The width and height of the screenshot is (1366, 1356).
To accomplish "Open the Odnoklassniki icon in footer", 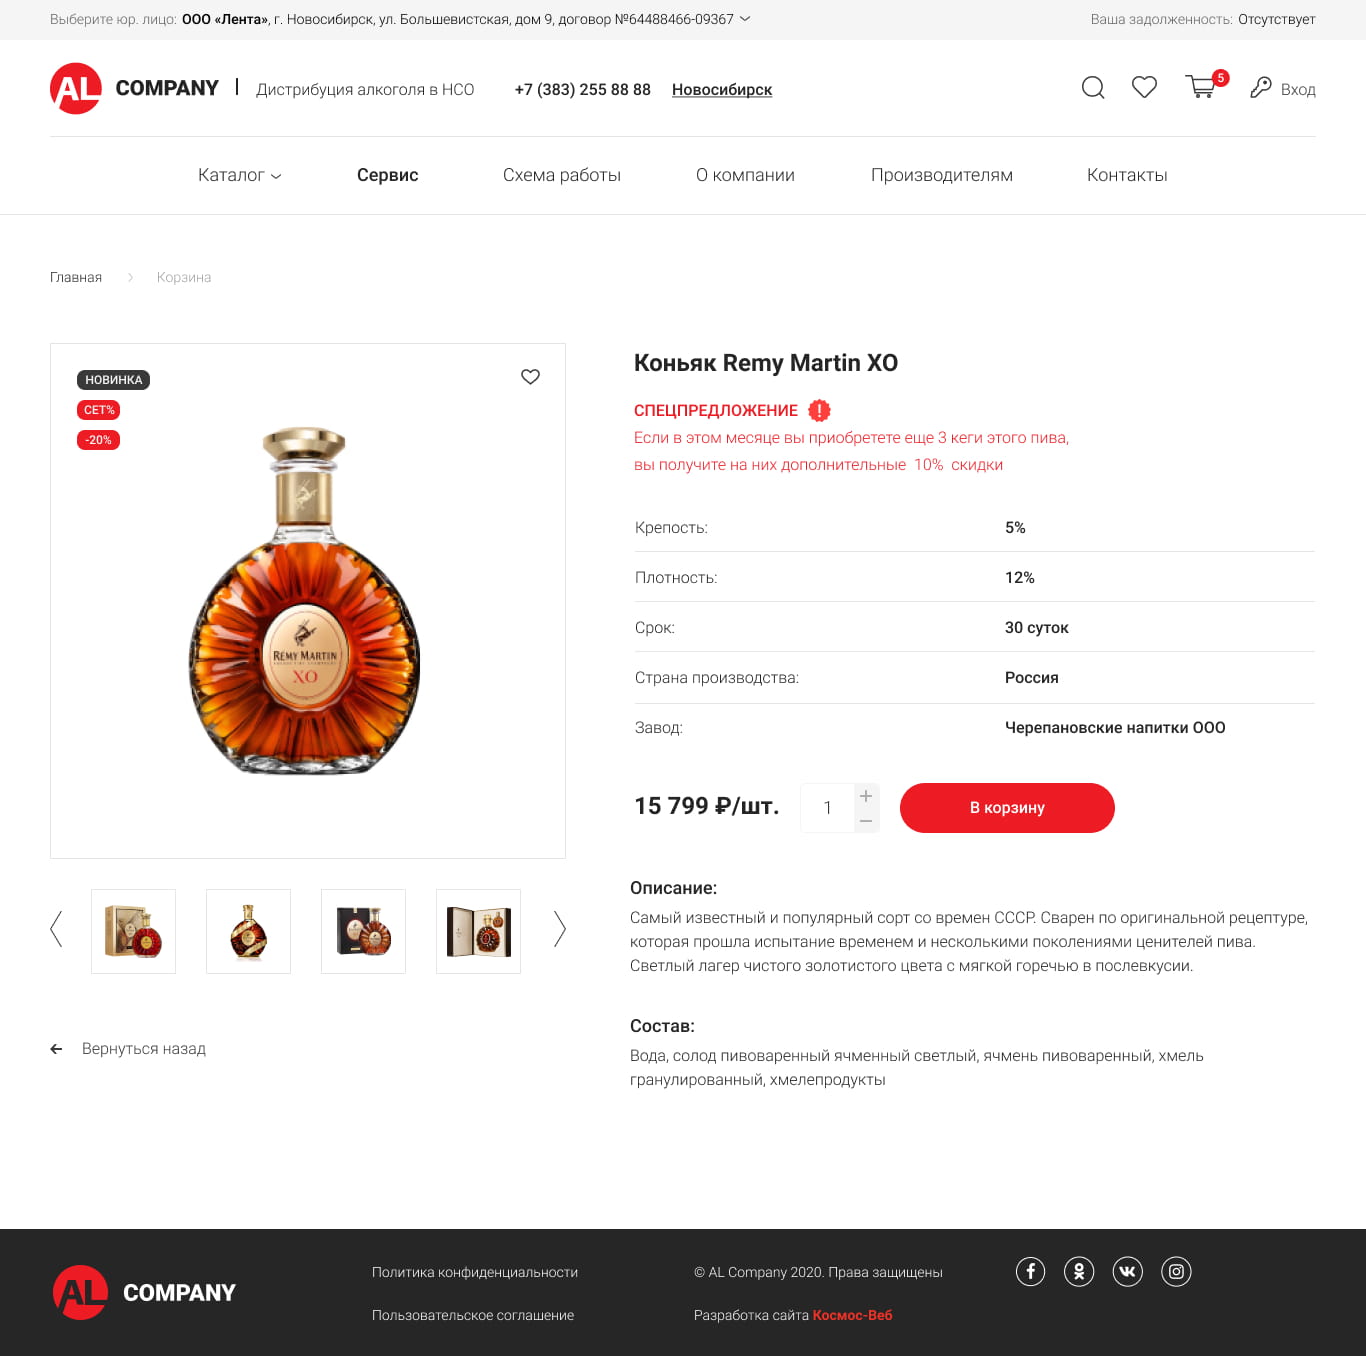I will click(1079, 1272).
